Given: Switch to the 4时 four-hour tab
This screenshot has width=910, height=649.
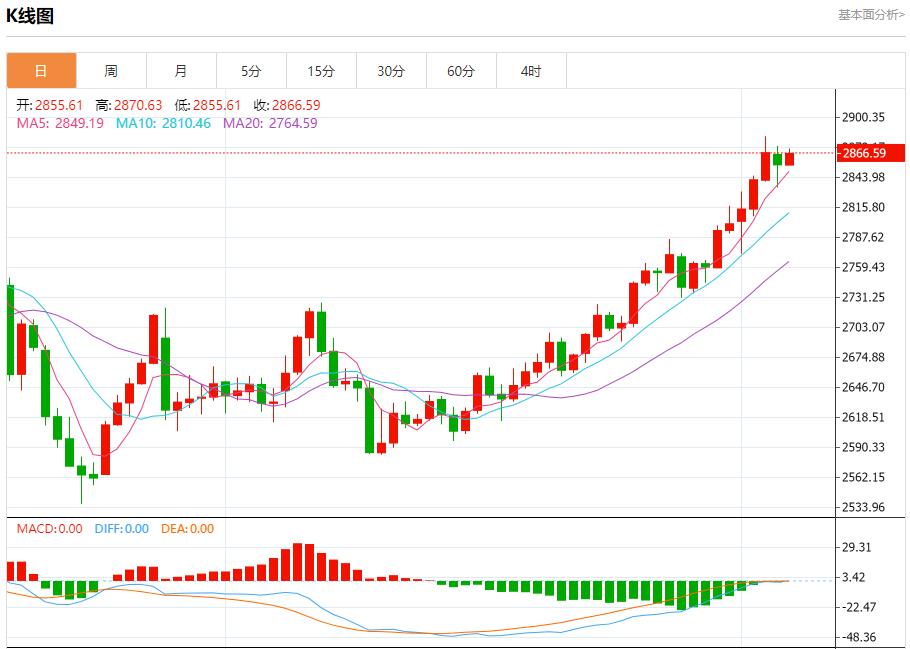Looking at the screenshot, I should (531, 71).
